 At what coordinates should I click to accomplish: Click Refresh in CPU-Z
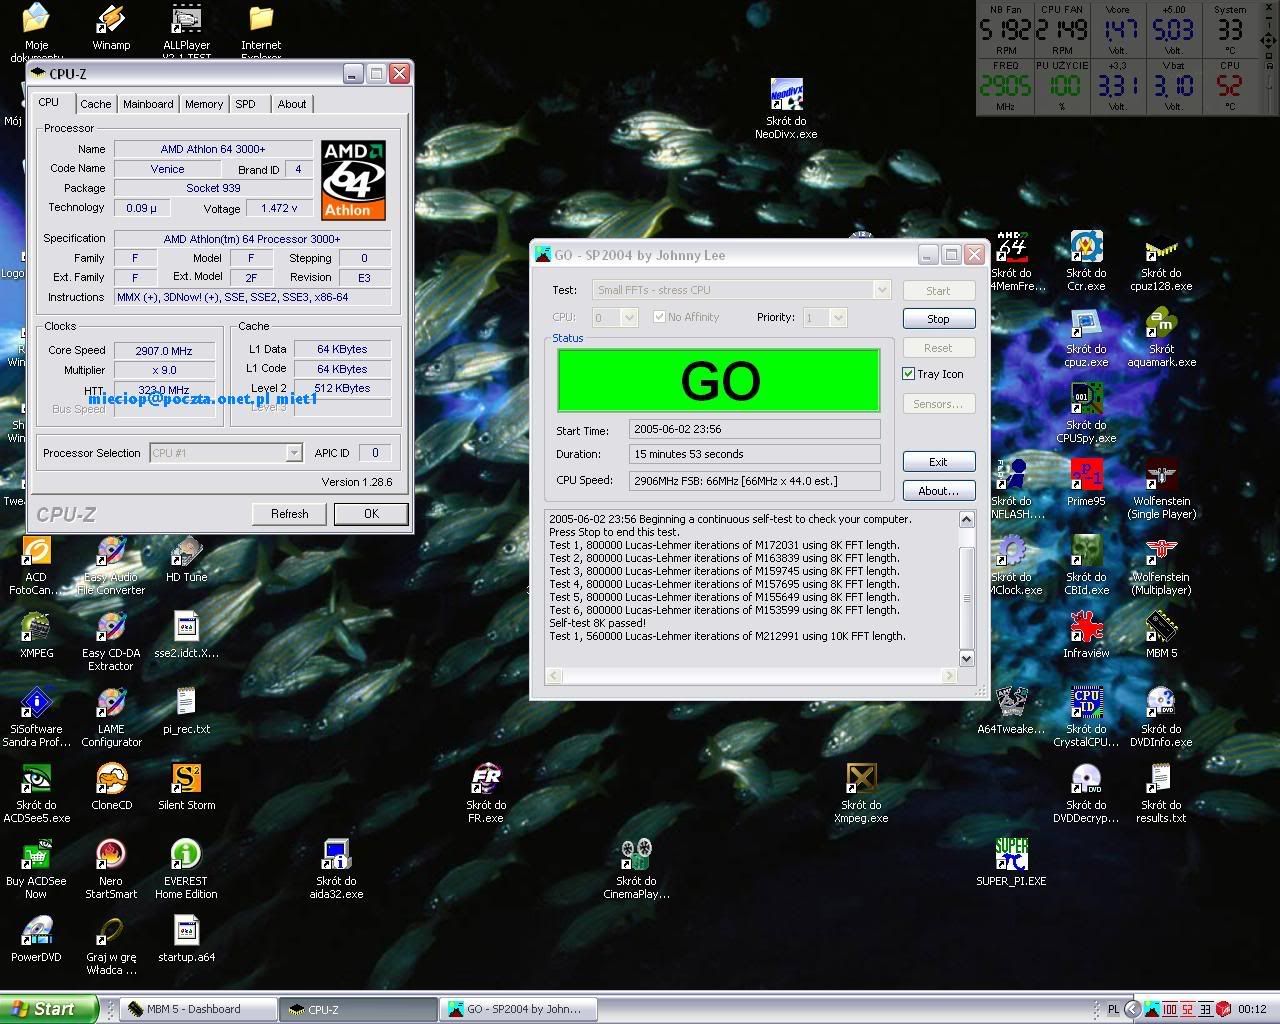pos(290,514)
